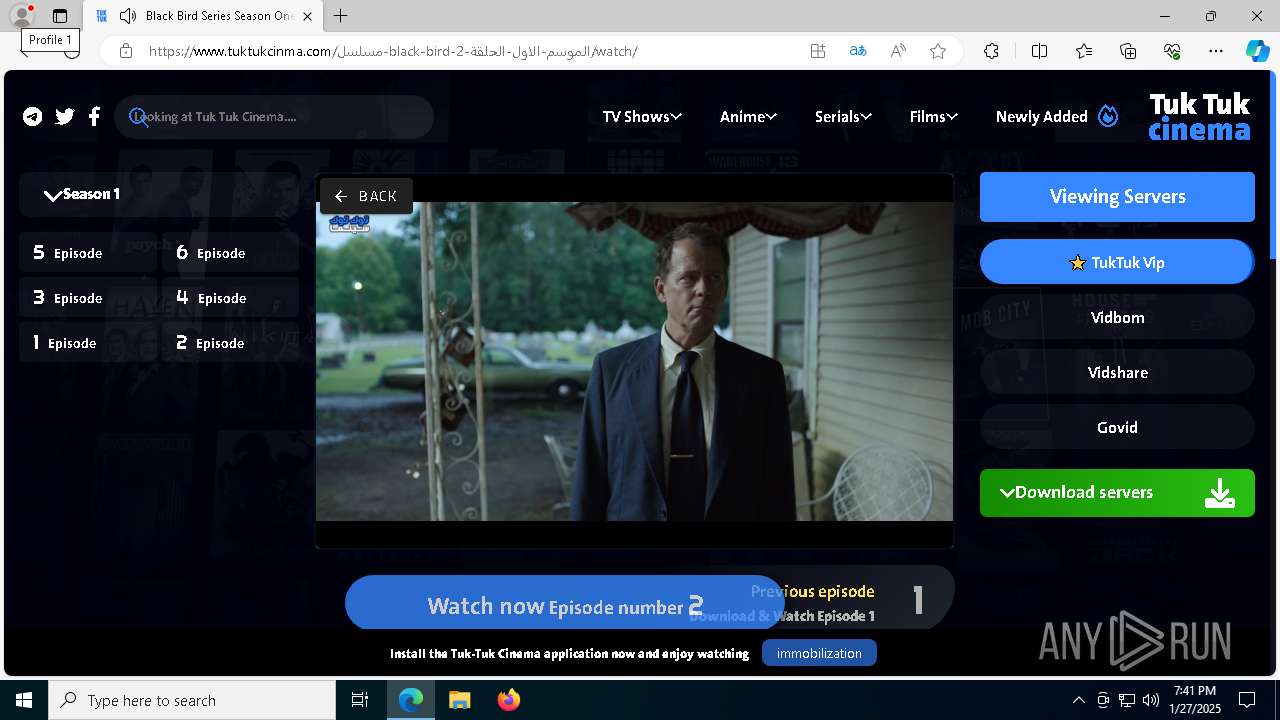This screenshot has width=1280, height=720.
Task: Open Episode 6
Action: (230, 253)
